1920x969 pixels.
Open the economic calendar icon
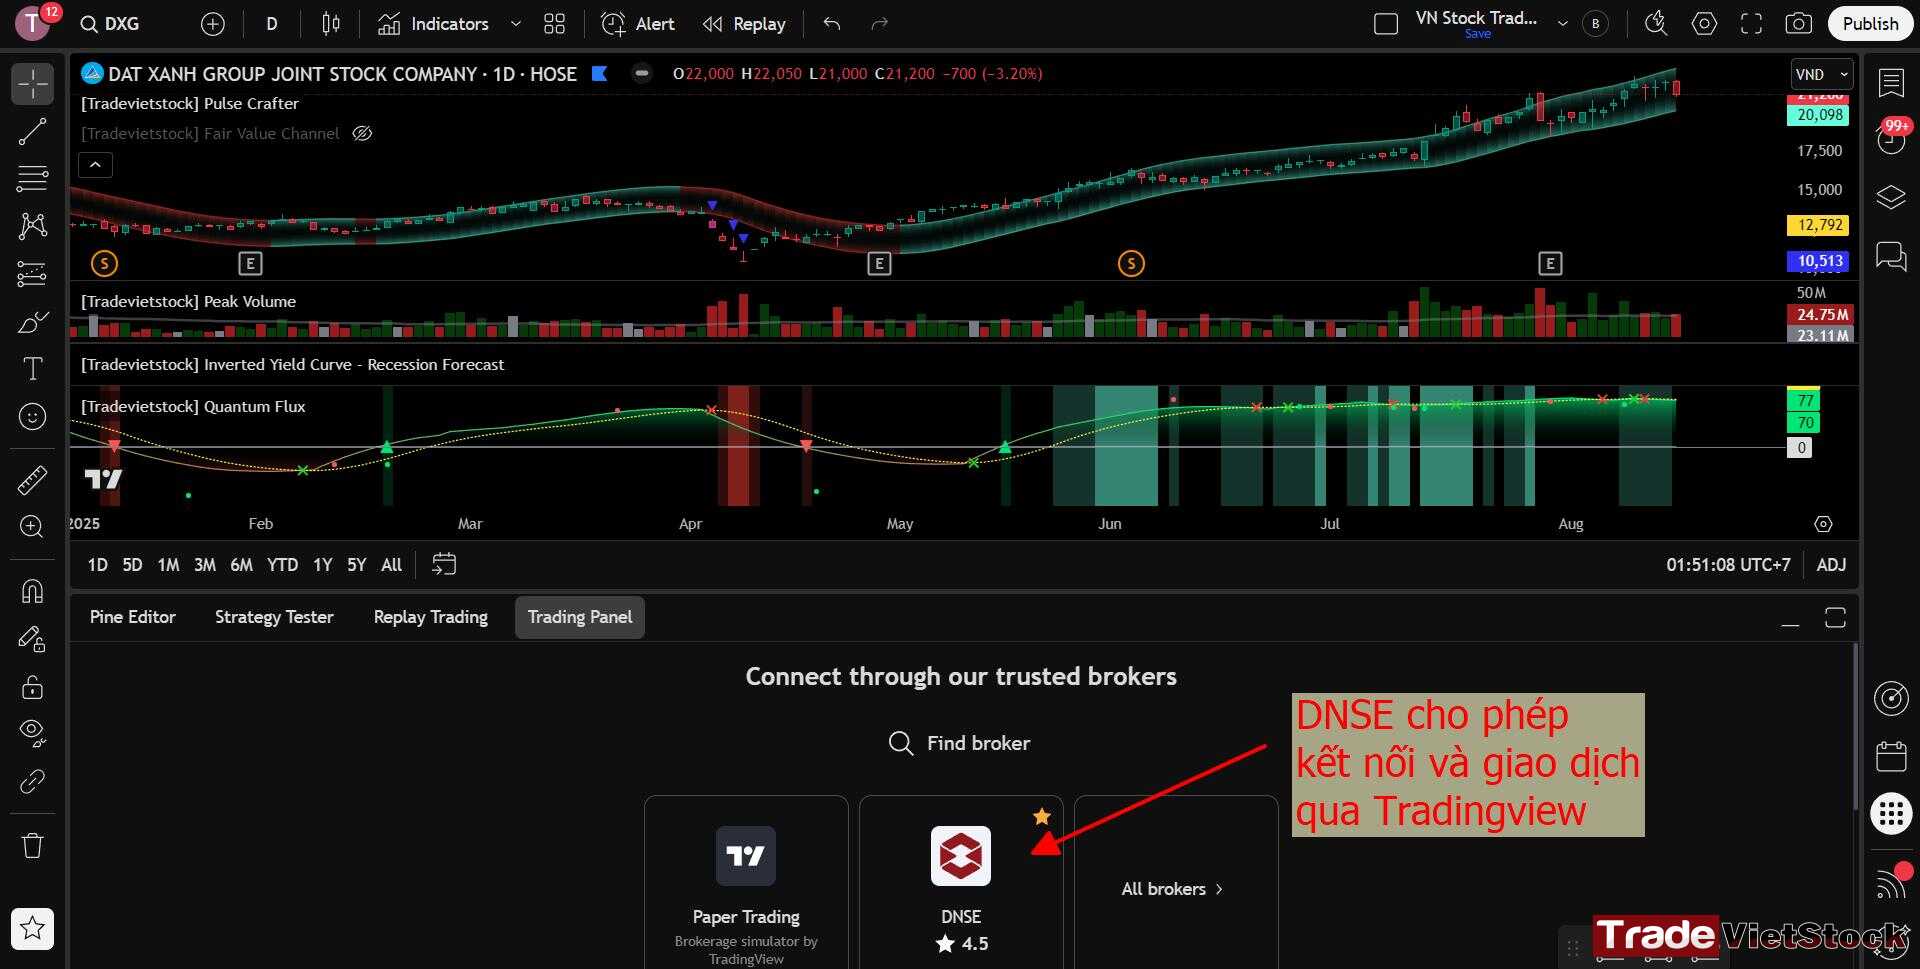click(1891, 756)
